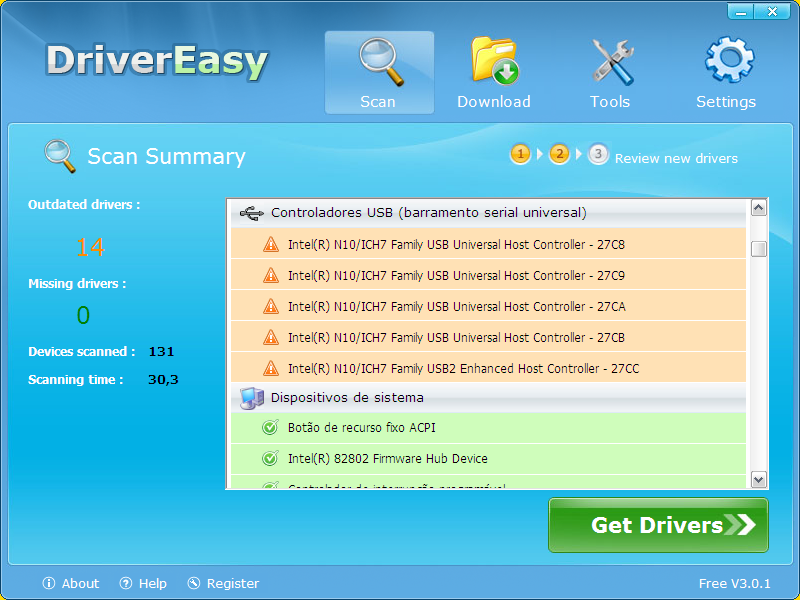Click step 2 circle in the wizard

click(x=559, y=154)
